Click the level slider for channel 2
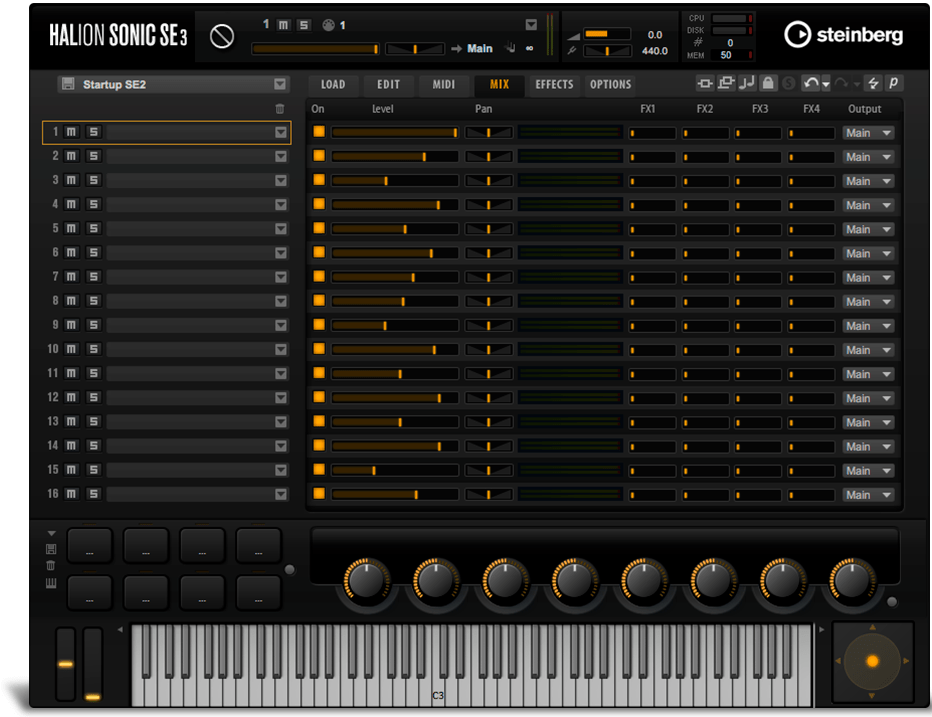The height and width of the screenshot is (717, 932). tap(394, 157)
